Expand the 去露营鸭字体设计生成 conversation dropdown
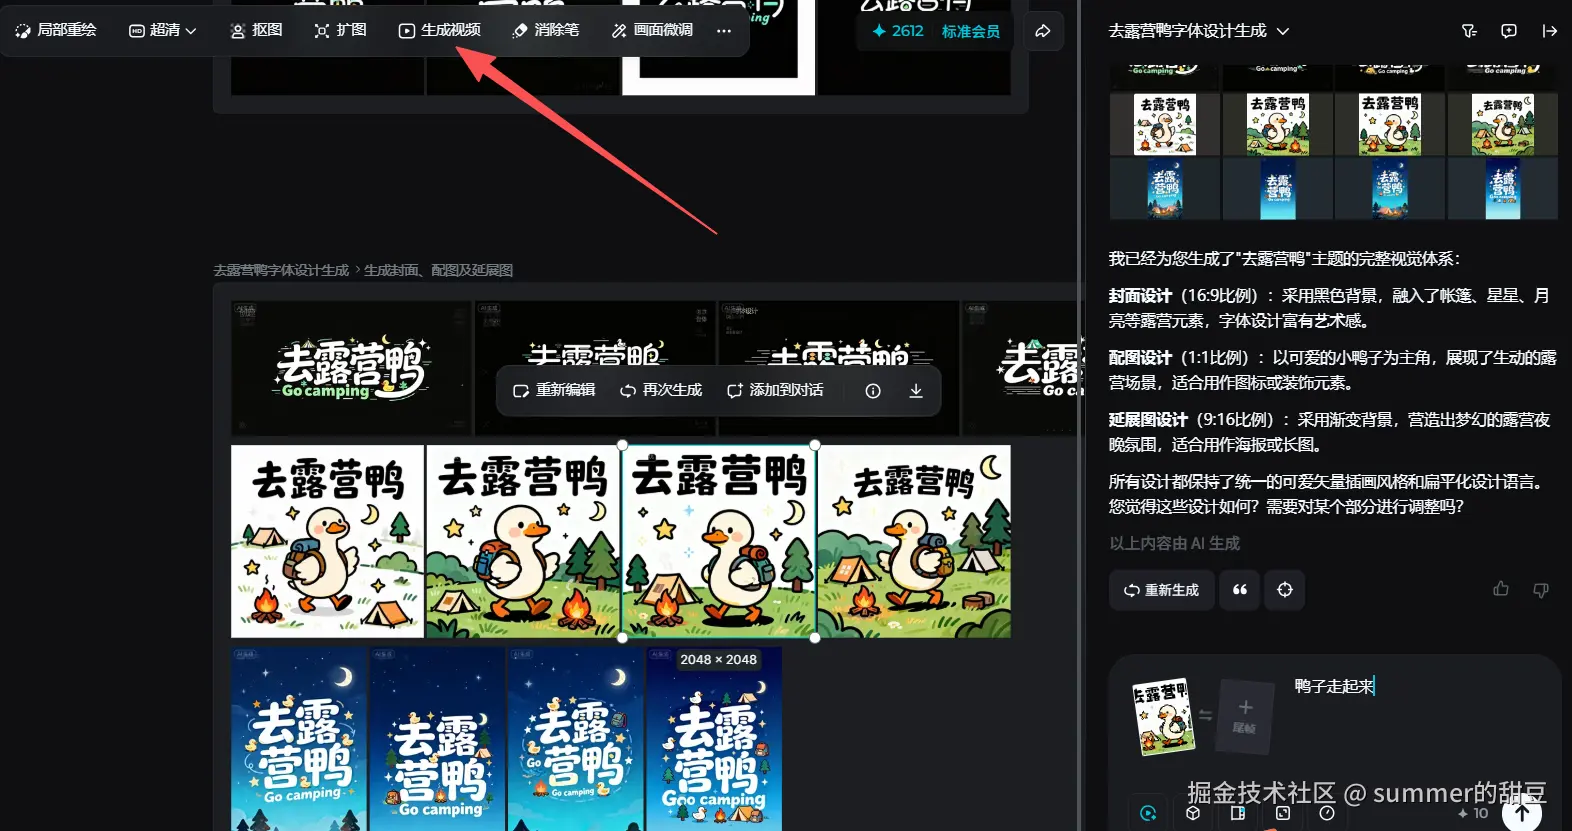 click(x=1198, y=31)
